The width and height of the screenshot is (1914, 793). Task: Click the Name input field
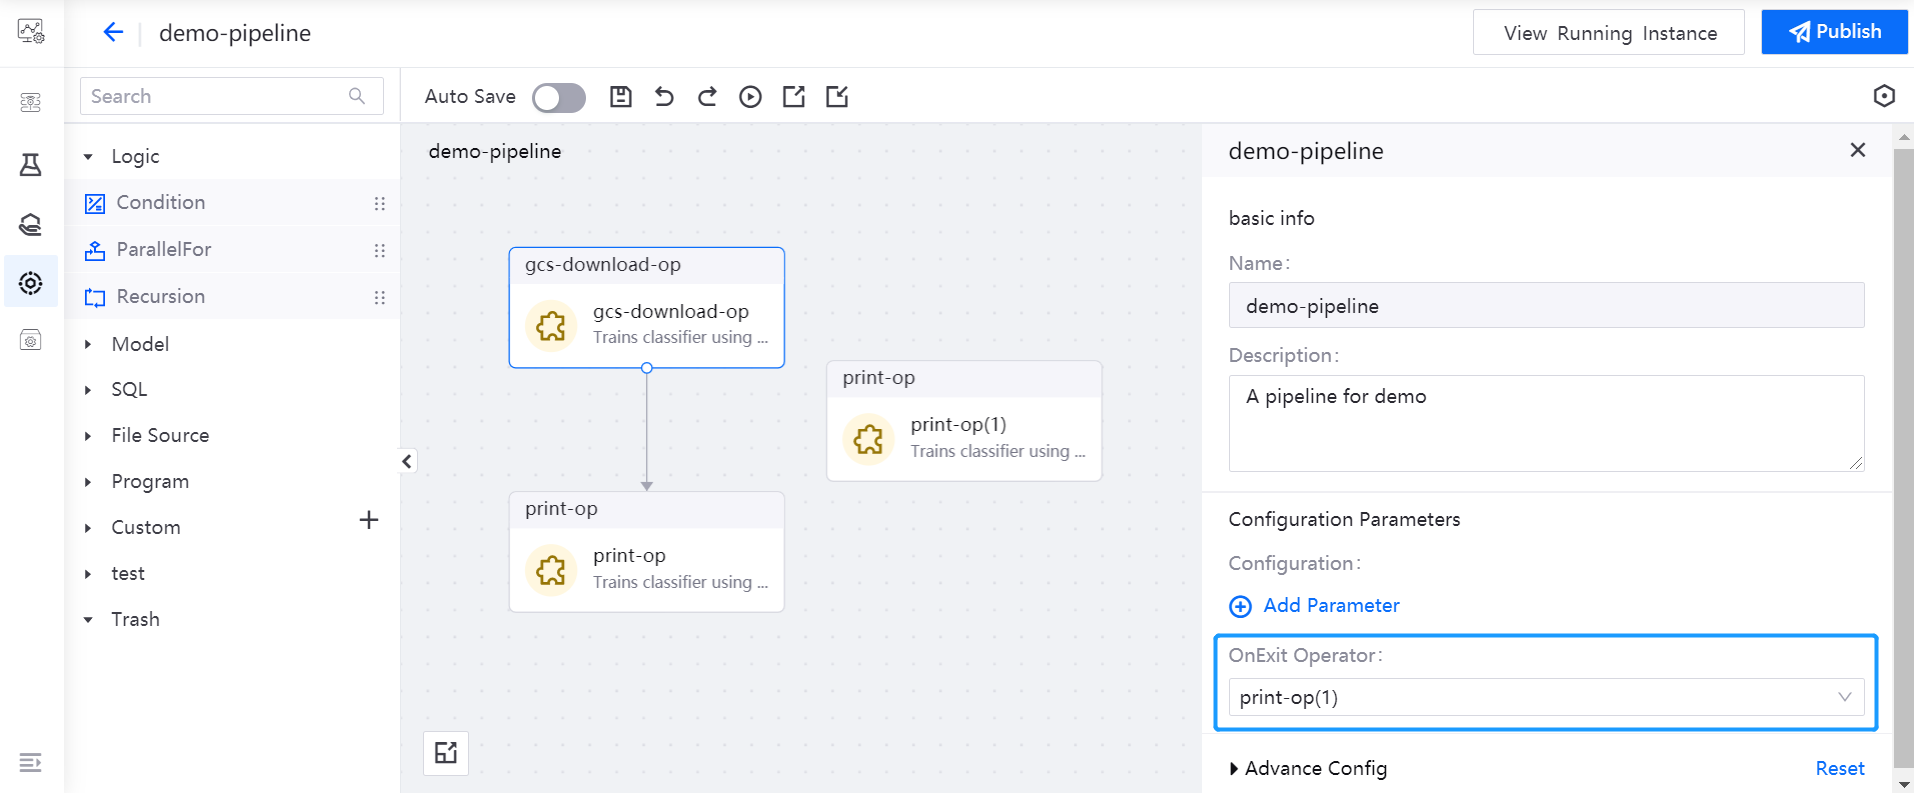[x=1546, y=305]
